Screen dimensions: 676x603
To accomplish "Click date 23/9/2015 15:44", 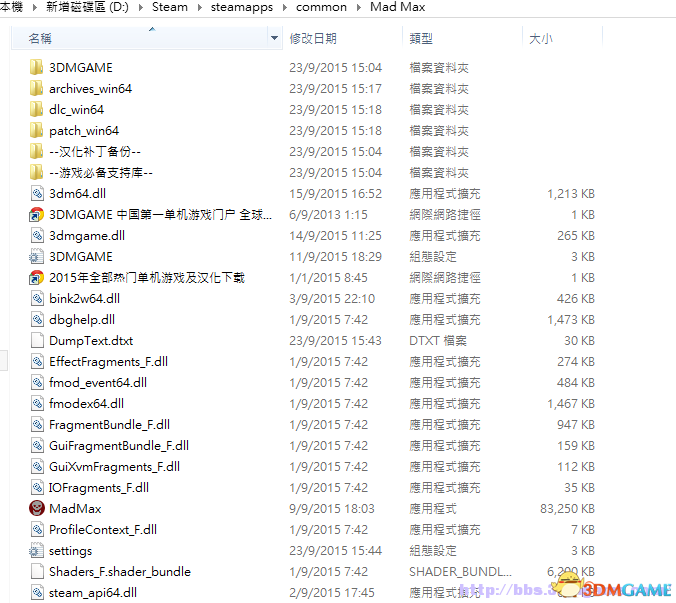I will coord(335,550).
